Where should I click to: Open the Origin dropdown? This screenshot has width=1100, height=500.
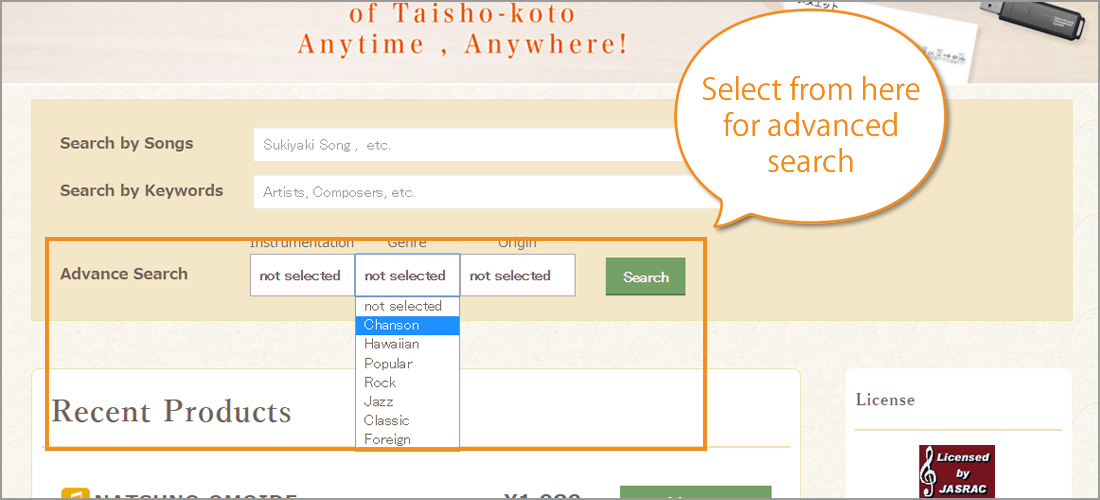[x=518, y=275]
